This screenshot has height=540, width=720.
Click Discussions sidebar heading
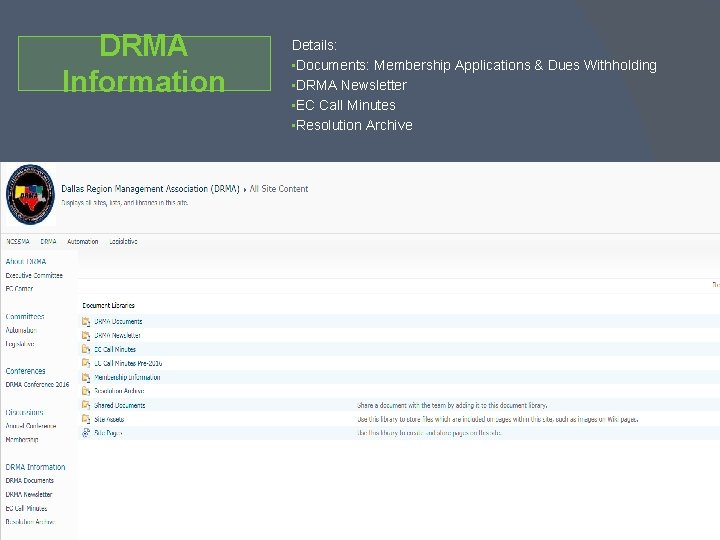tap(24, 412)
